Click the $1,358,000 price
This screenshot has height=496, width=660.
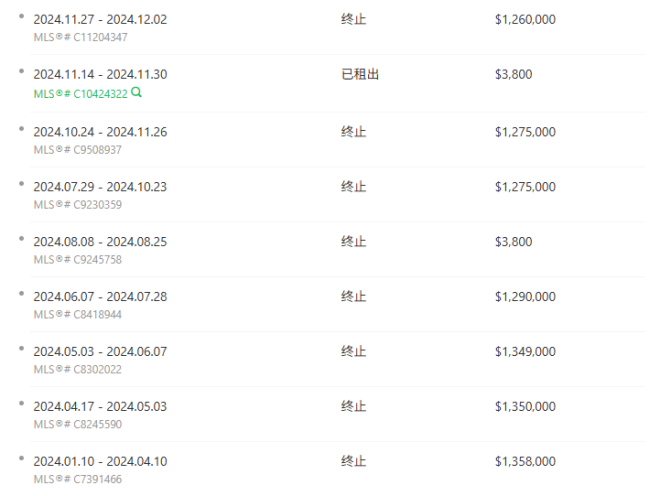525,462
